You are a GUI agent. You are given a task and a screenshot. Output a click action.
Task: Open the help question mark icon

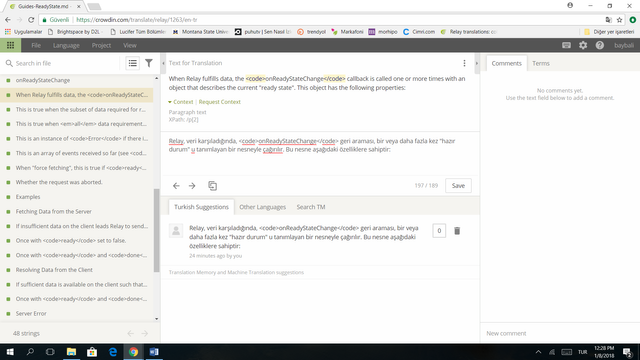pyautogui.click(x=599, y=45)
